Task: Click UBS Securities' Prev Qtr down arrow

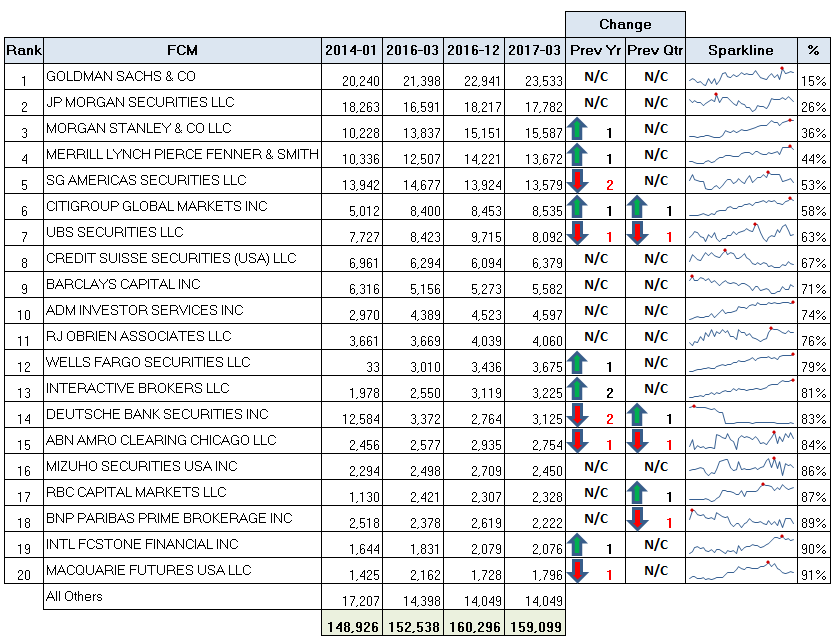Action: click(x=638, y=233)
